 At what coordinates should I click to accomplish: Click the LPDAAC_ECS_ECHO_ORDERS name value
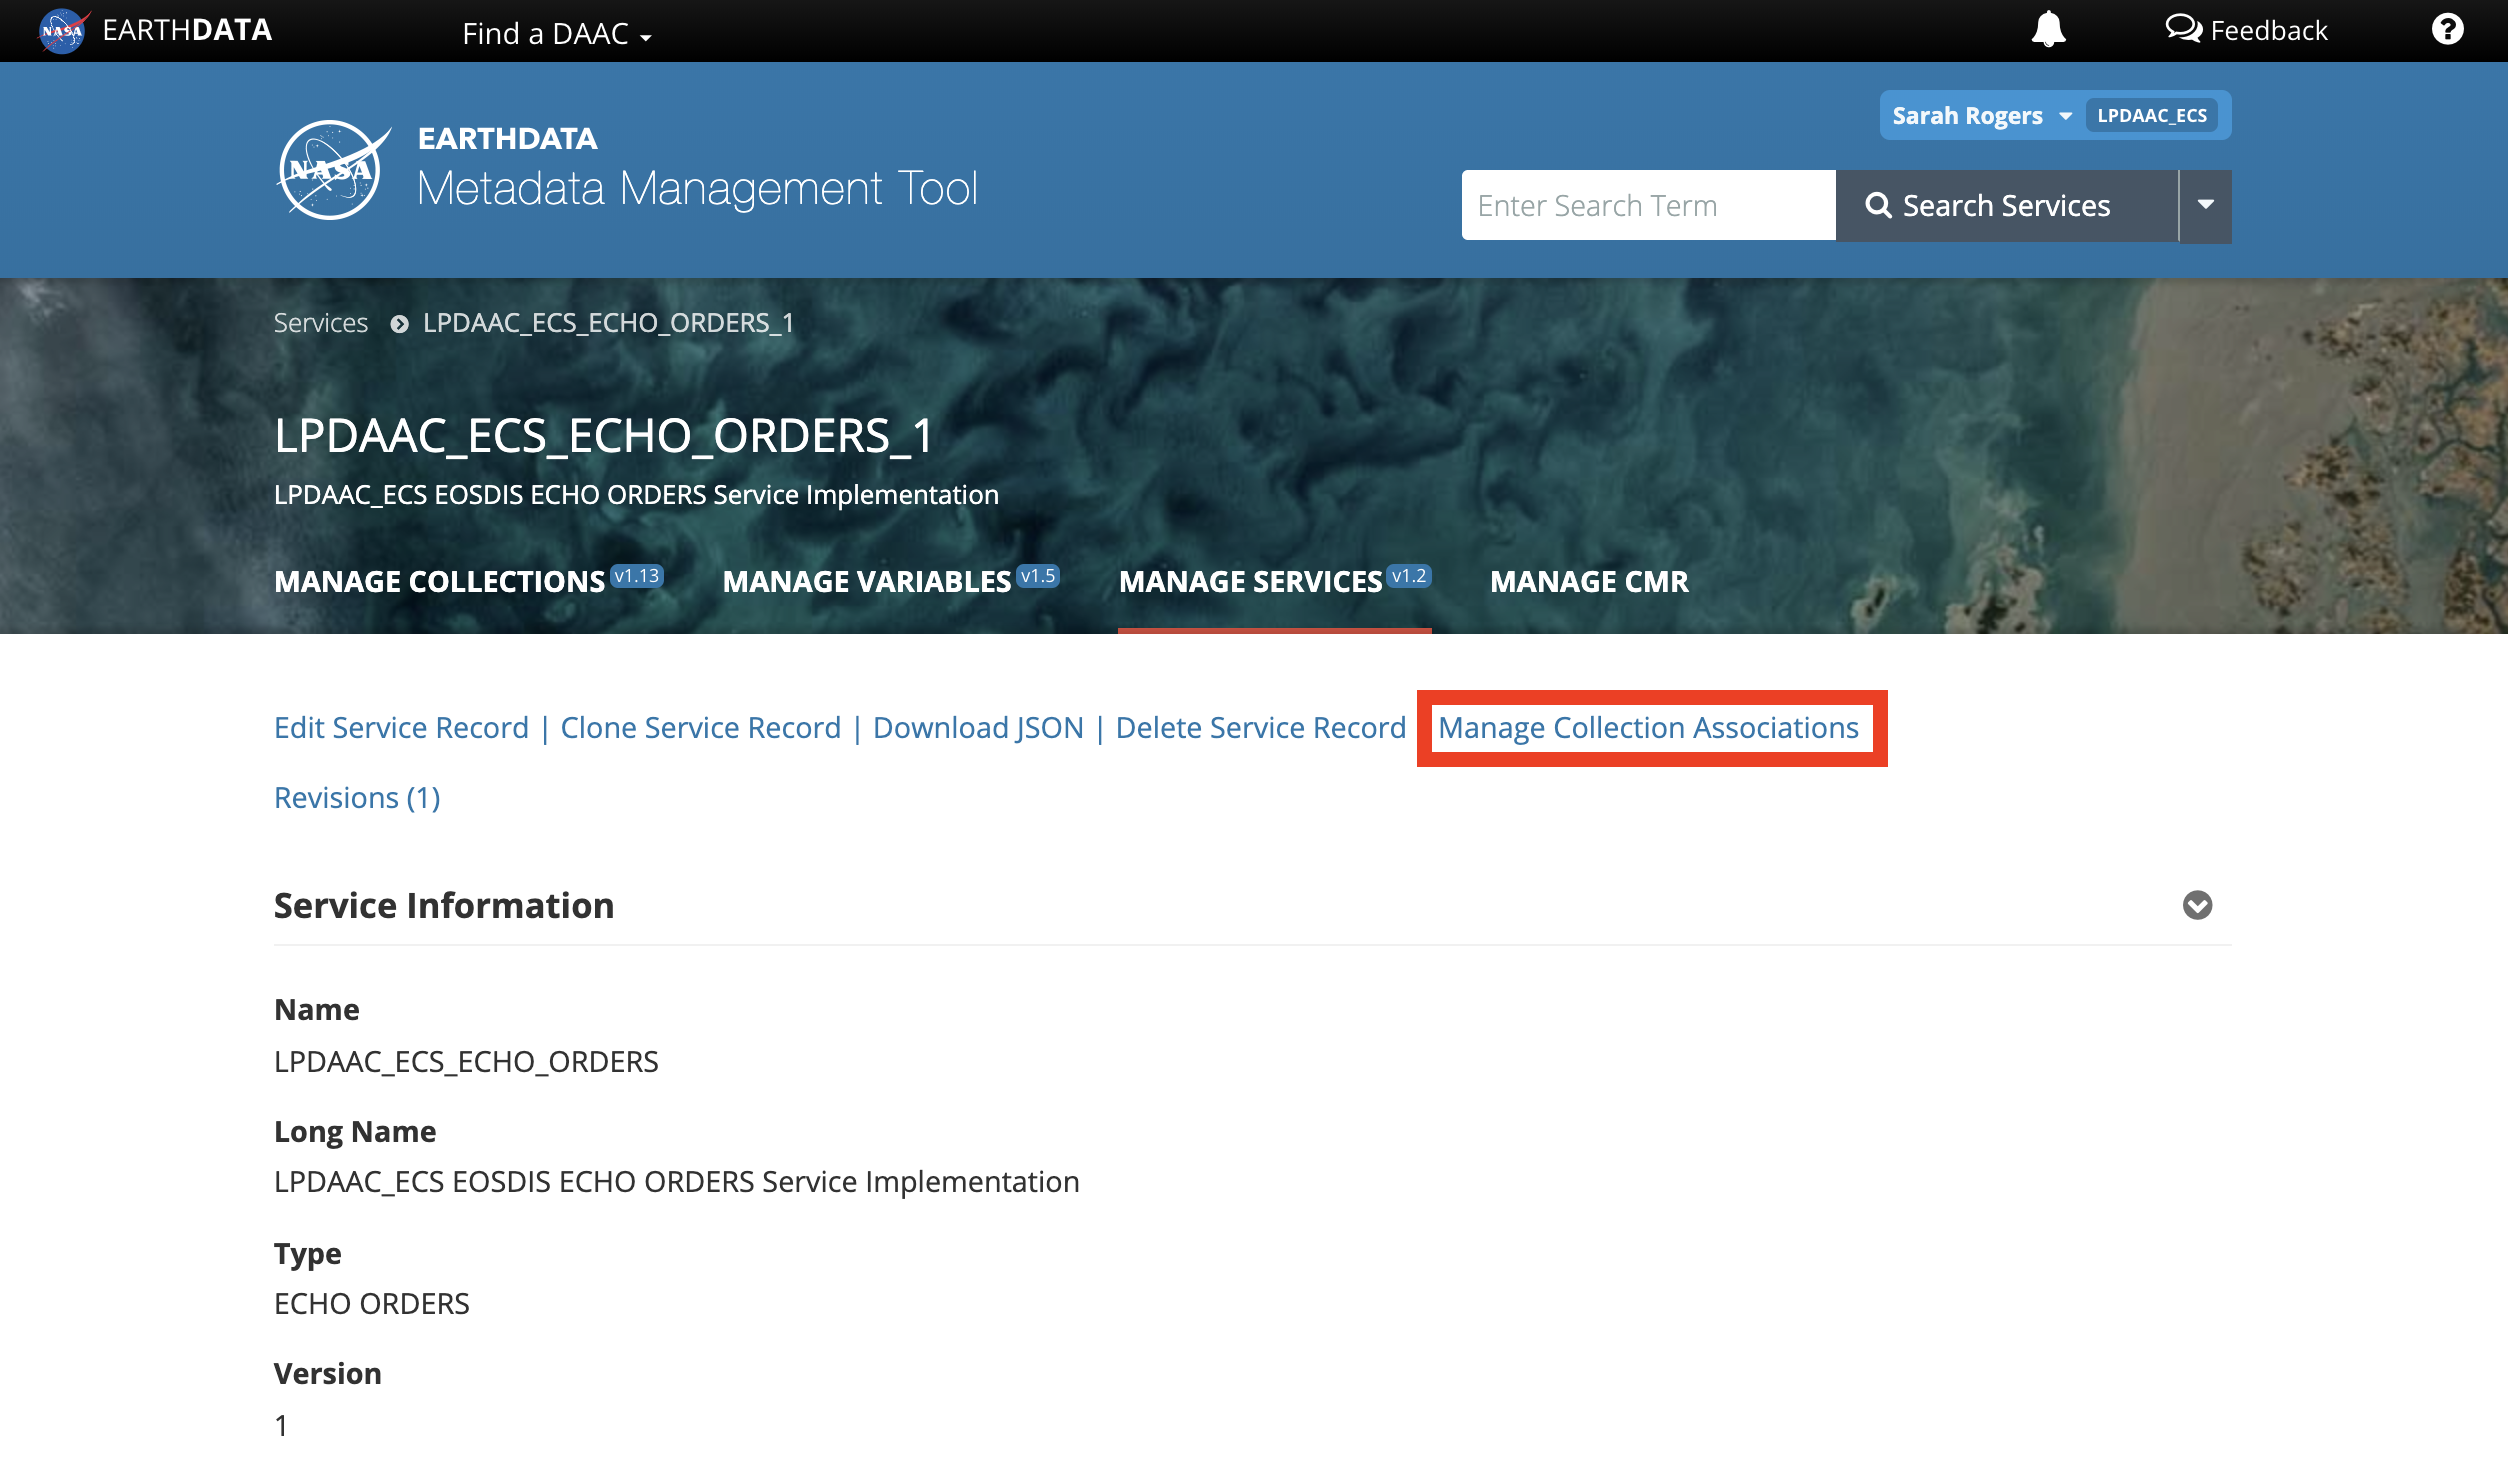click(466, 1061)
